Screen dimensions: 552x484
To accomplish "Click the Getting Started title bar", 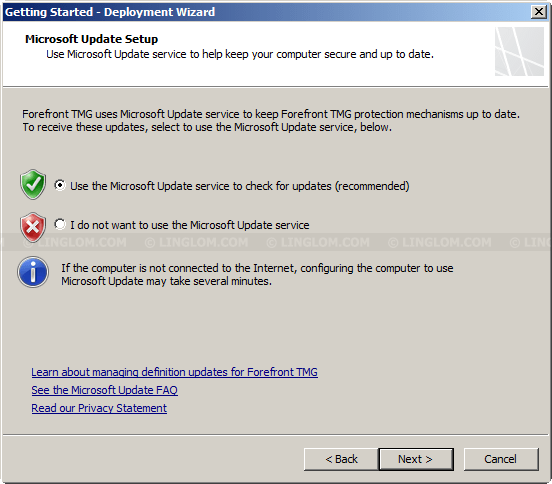I will click(x=266, y=12).
